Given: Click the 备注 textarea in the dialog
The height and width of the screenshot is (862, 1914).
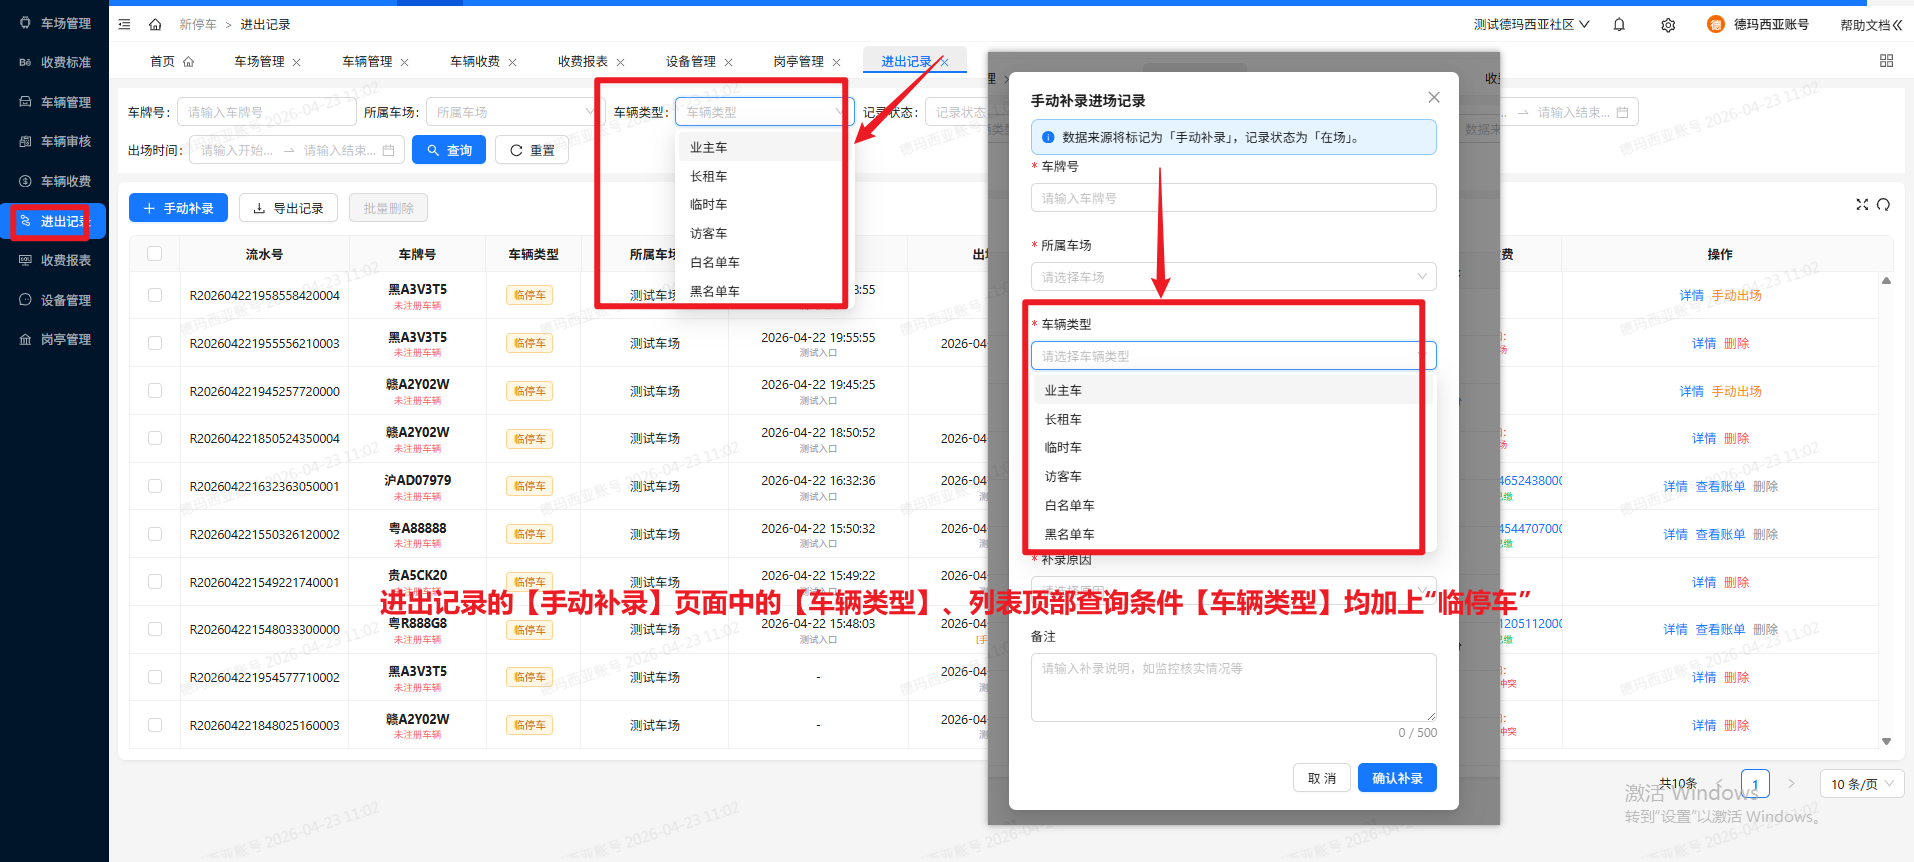Looking at the screenshot, I should point(1233,687).
